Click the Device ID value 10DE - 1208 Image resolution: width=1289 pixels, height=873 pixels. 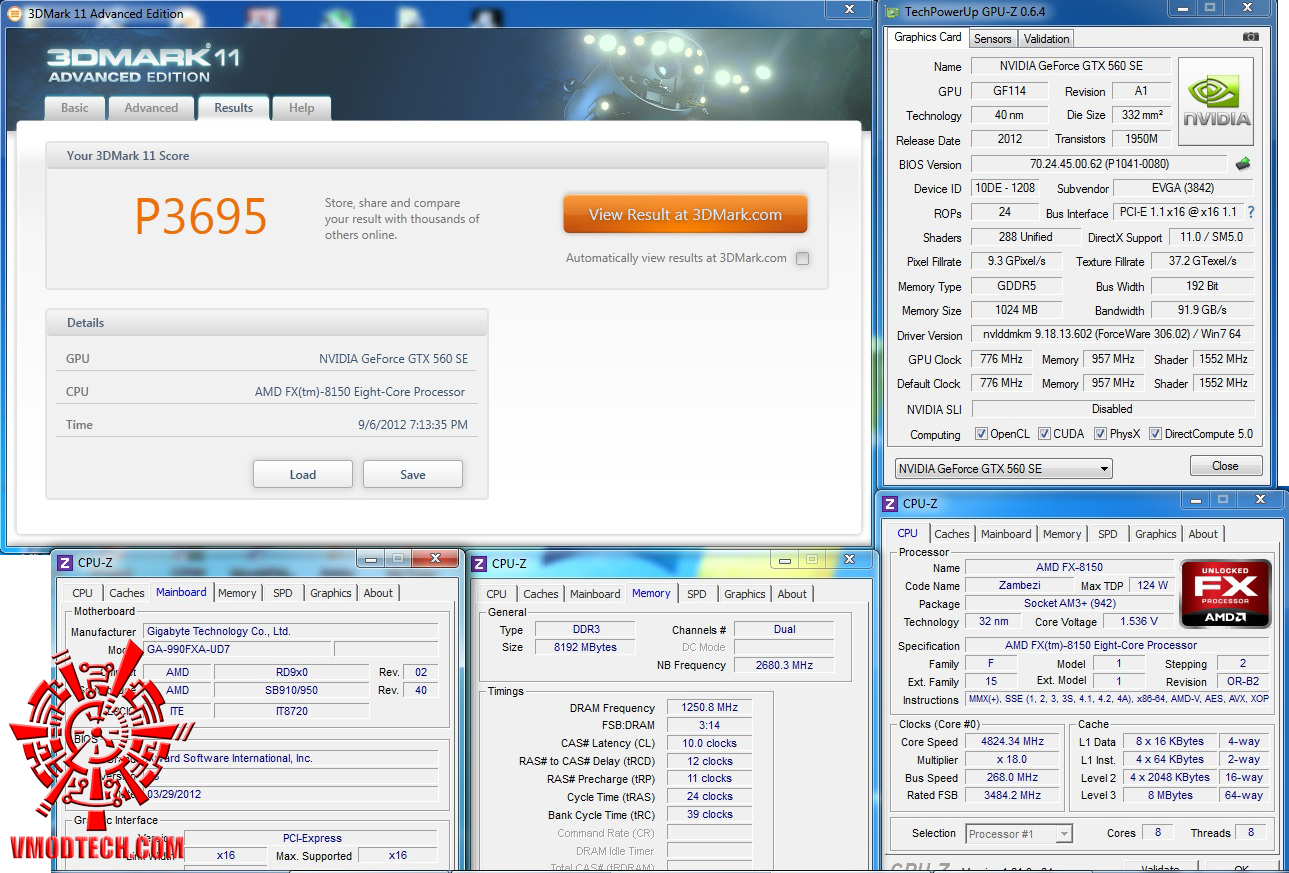click(x=1005, y=188)
